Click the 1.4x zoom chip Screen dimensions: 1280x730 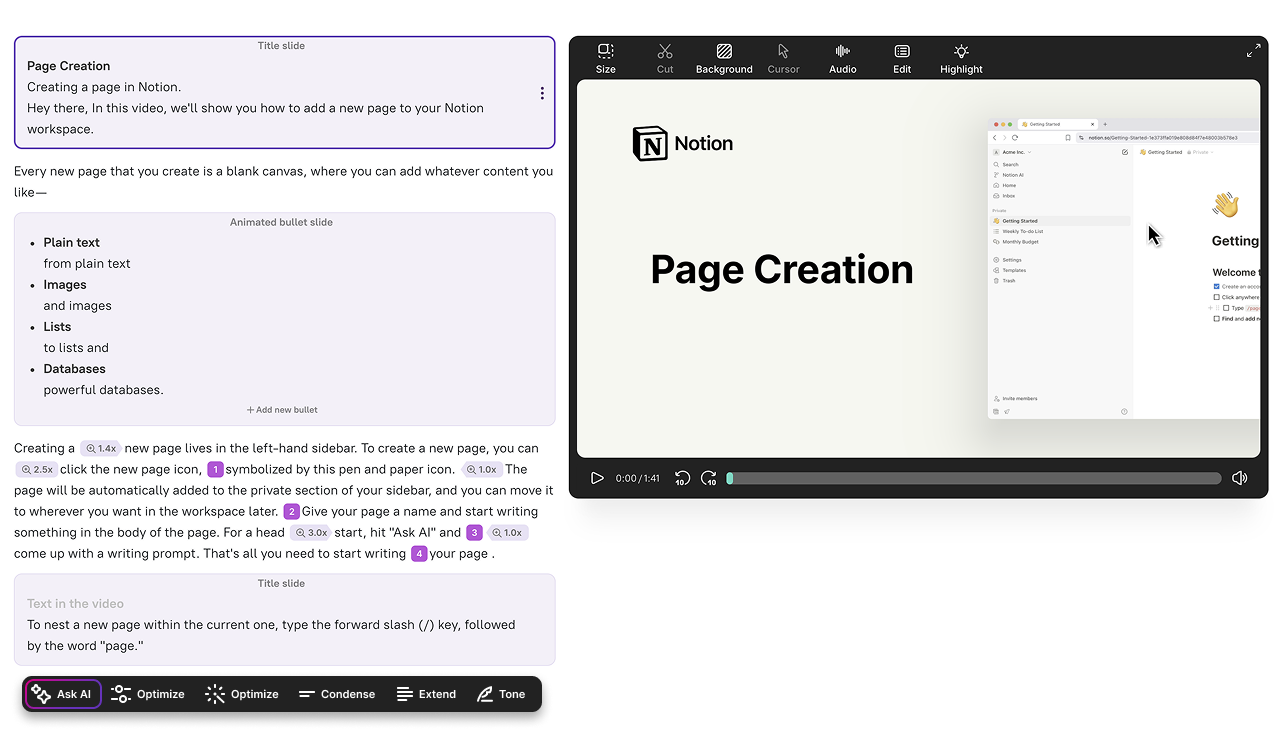tap(100, 449)
